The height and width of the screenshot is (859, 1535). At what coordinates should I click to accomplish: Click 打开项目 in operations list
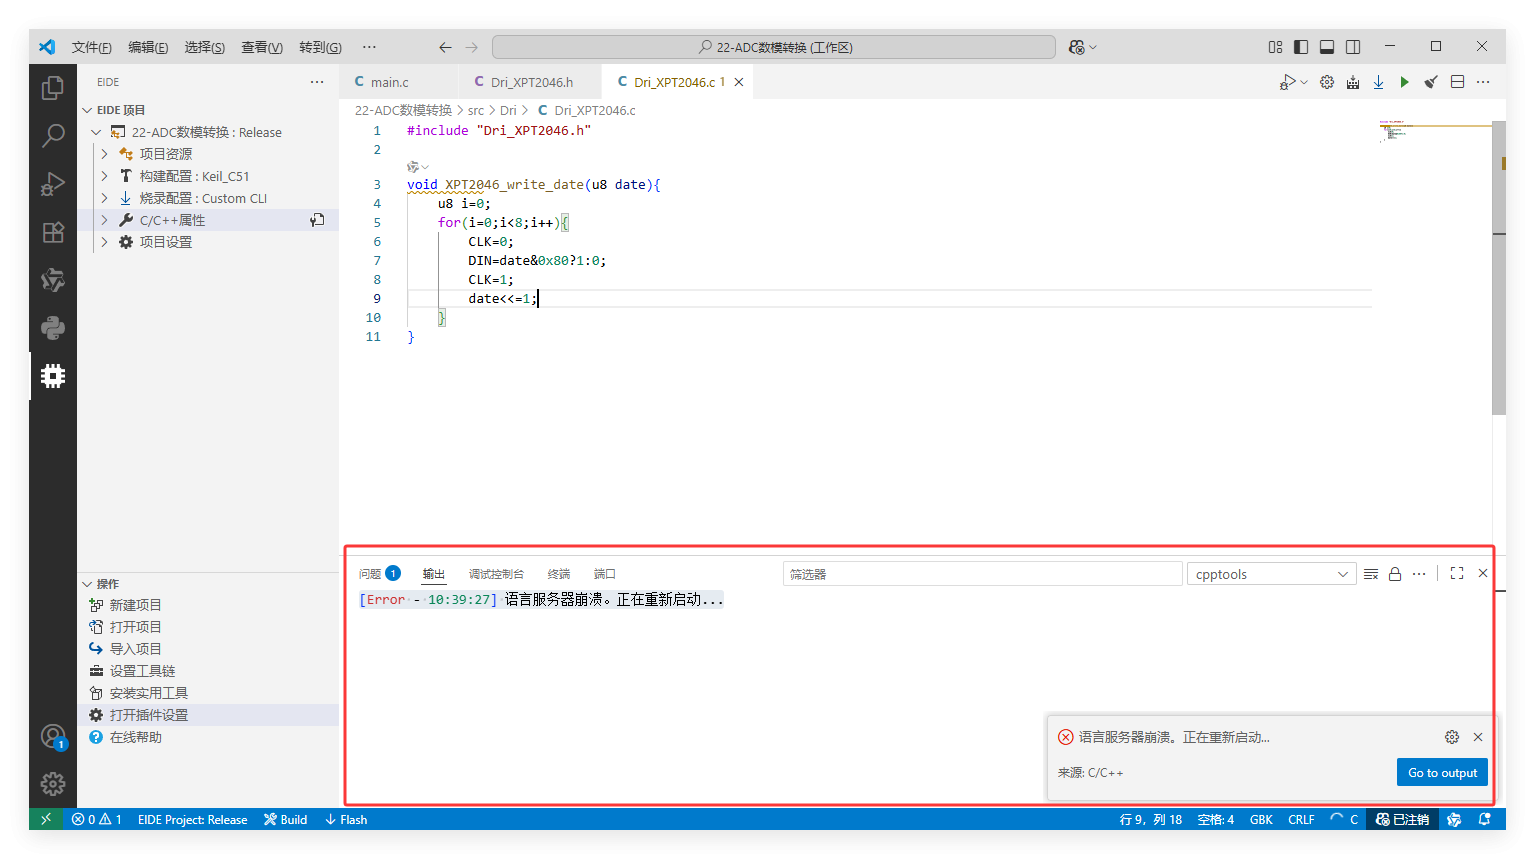click(135, 627)
